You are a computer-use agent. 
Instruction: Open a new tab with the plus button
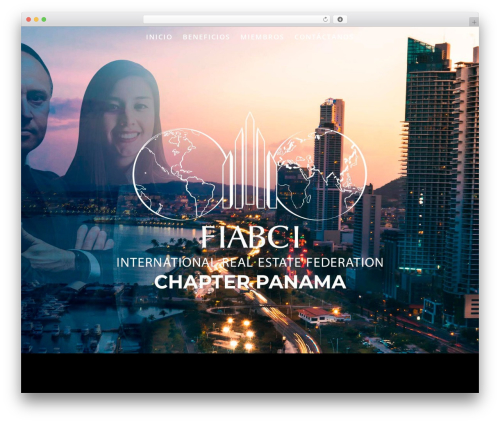click(474, 22)
